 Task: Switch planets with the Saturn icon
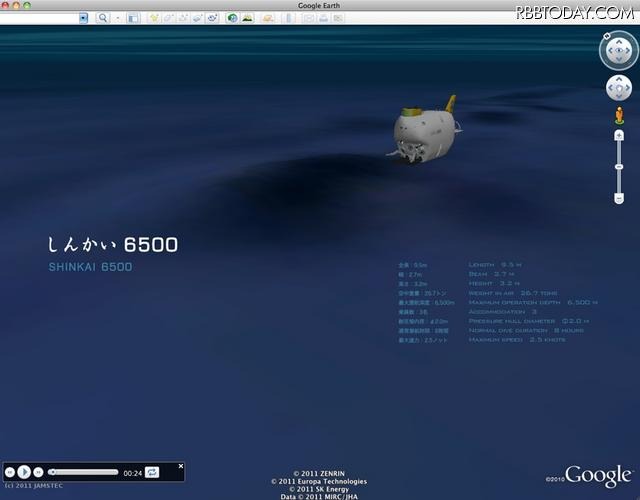click(x=268, y=18)
